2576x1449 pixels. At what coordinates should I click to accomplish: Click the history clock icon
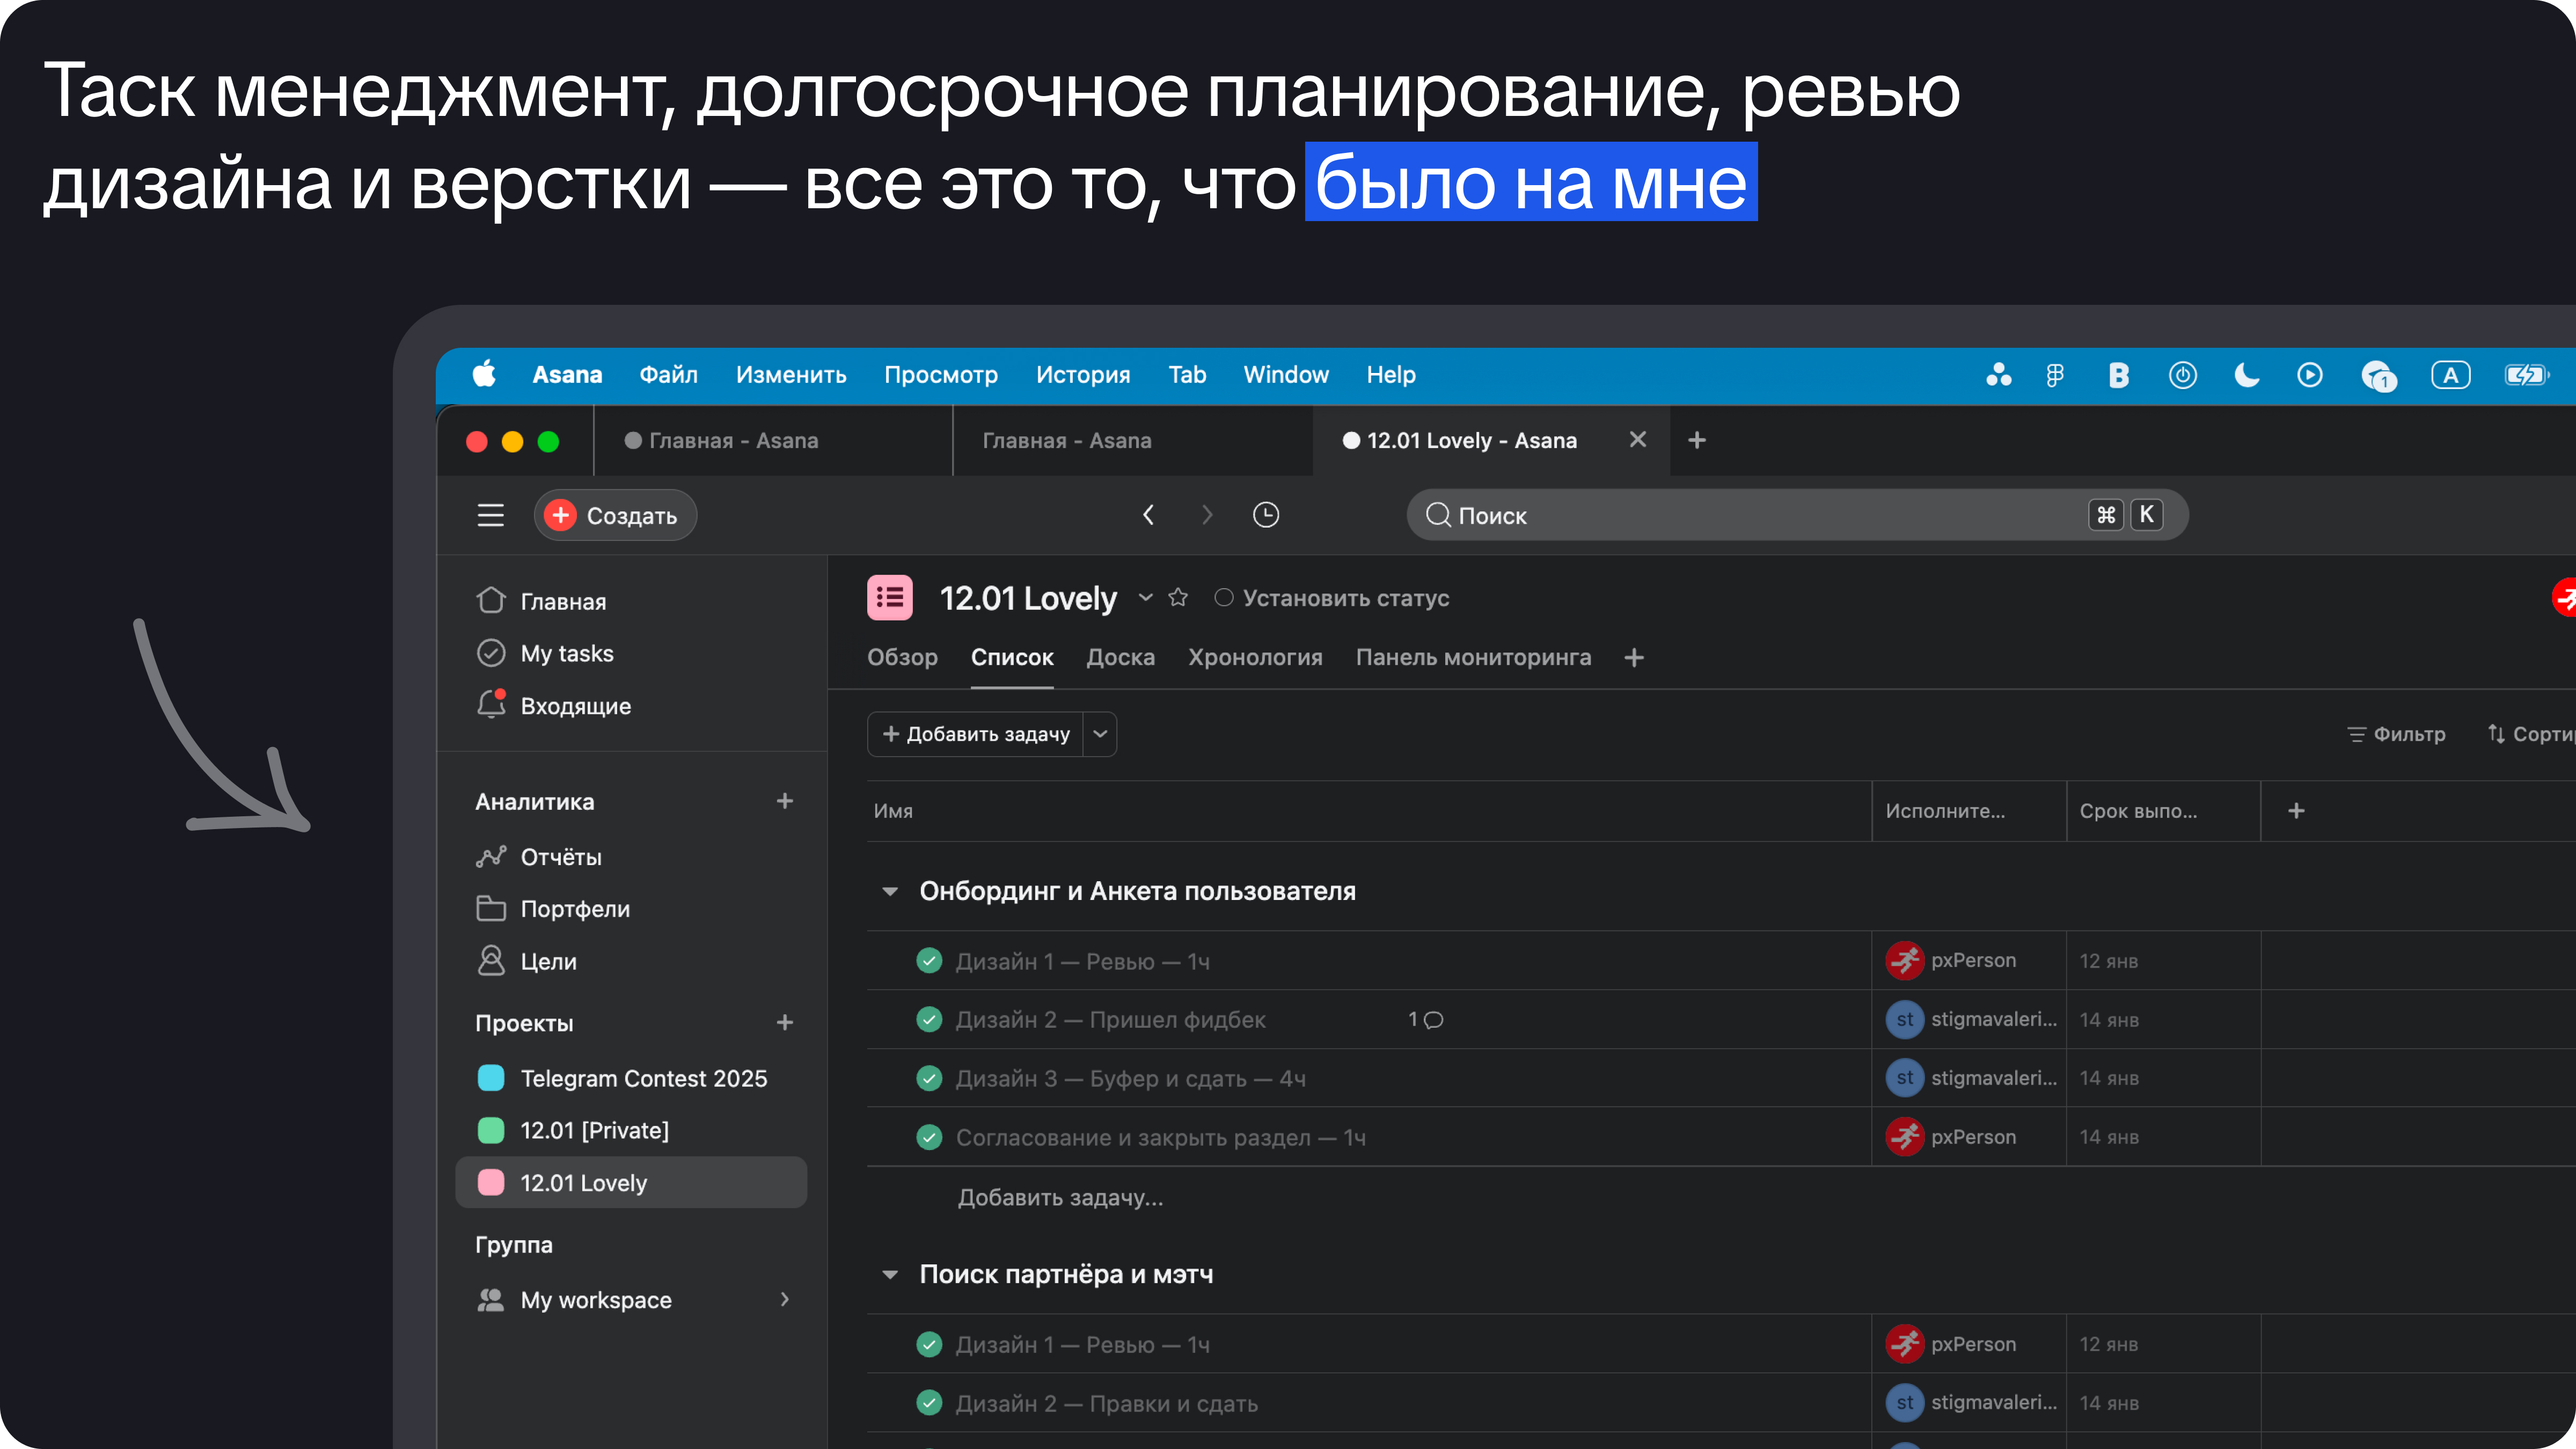click(1265, 515)
